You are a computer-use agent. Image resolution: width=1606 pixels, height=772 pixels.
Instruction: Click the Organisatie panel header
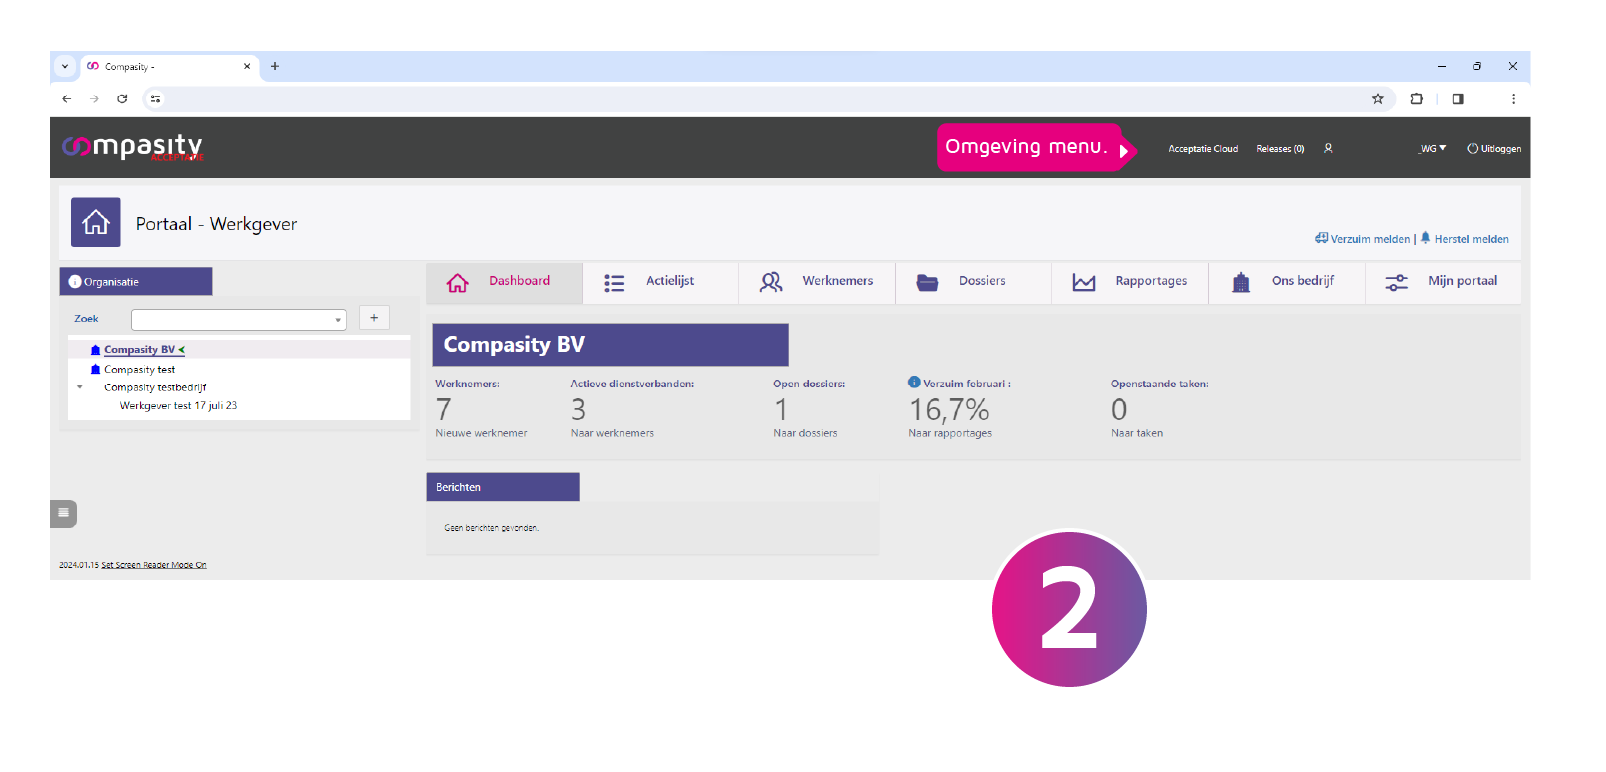pyautogui.click(x=136, y=282)
